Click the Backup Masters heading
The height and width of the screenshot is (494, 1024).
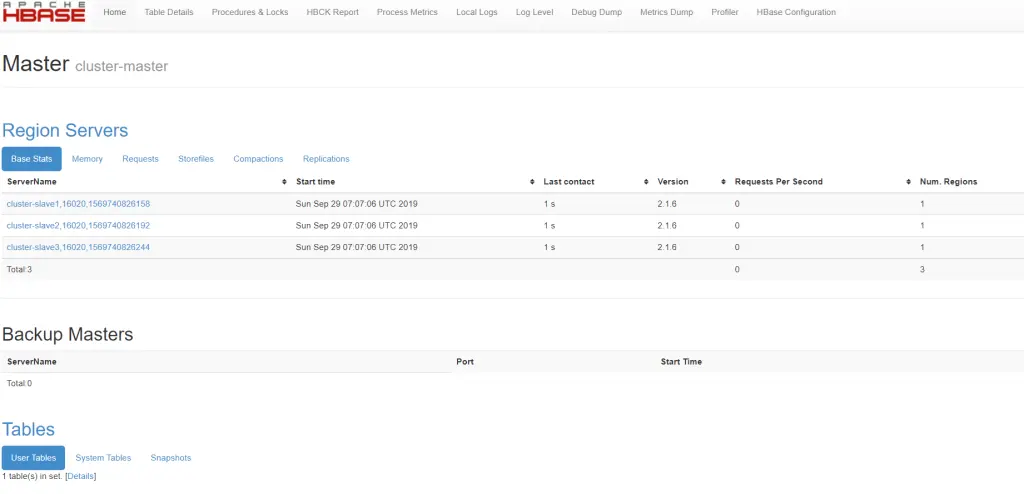[x=68, y=334]
